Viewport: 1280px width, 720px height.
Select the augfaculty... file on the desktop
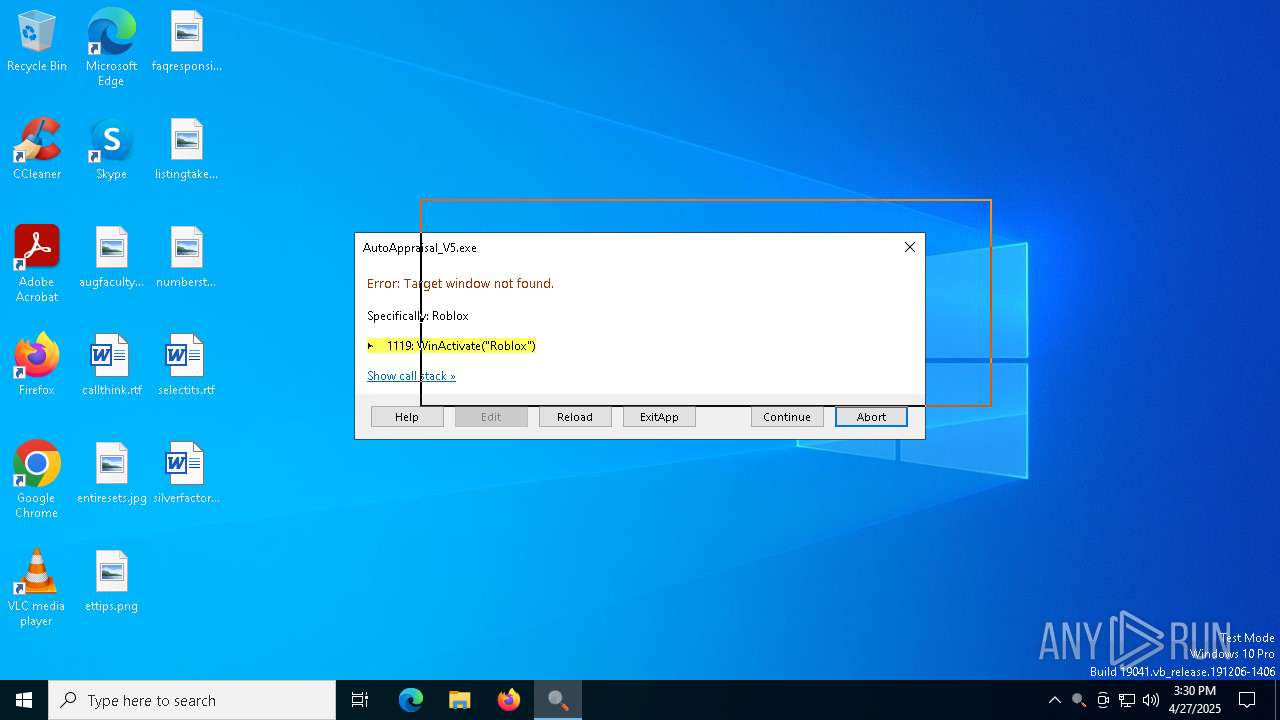click(111, 258)
